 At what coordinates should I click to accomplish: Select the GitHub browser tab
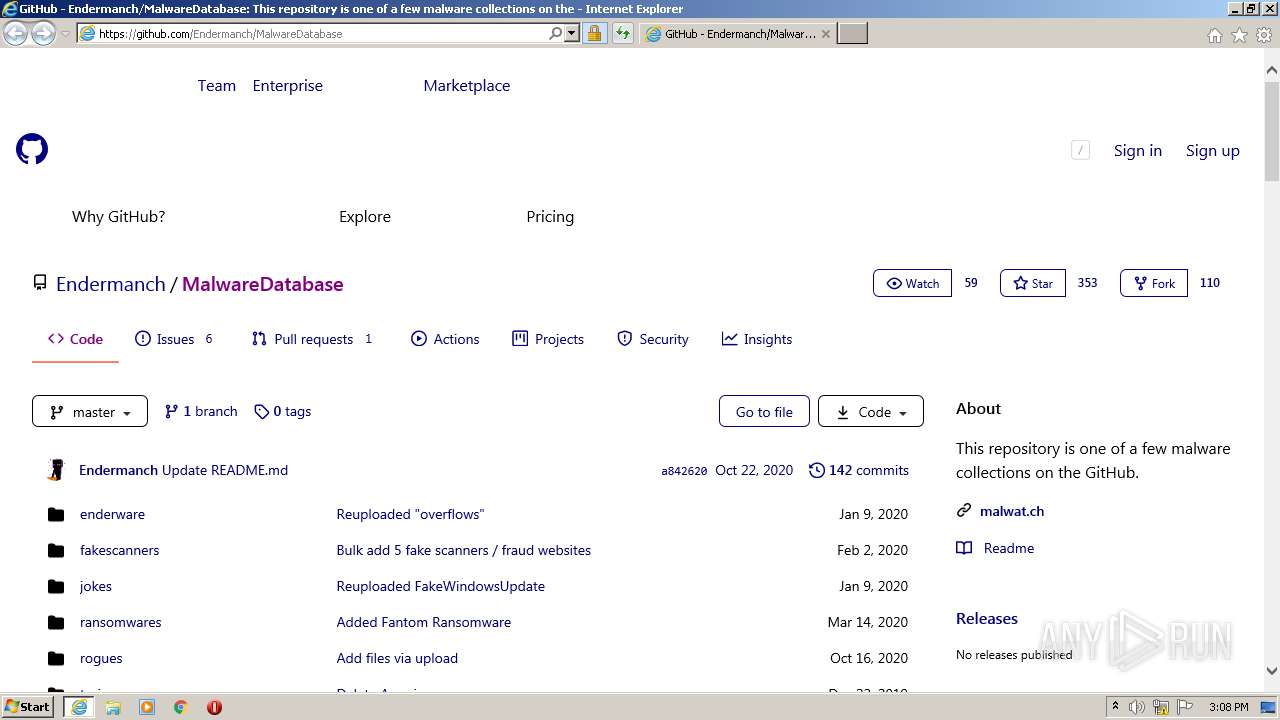(x=738, y=33)
